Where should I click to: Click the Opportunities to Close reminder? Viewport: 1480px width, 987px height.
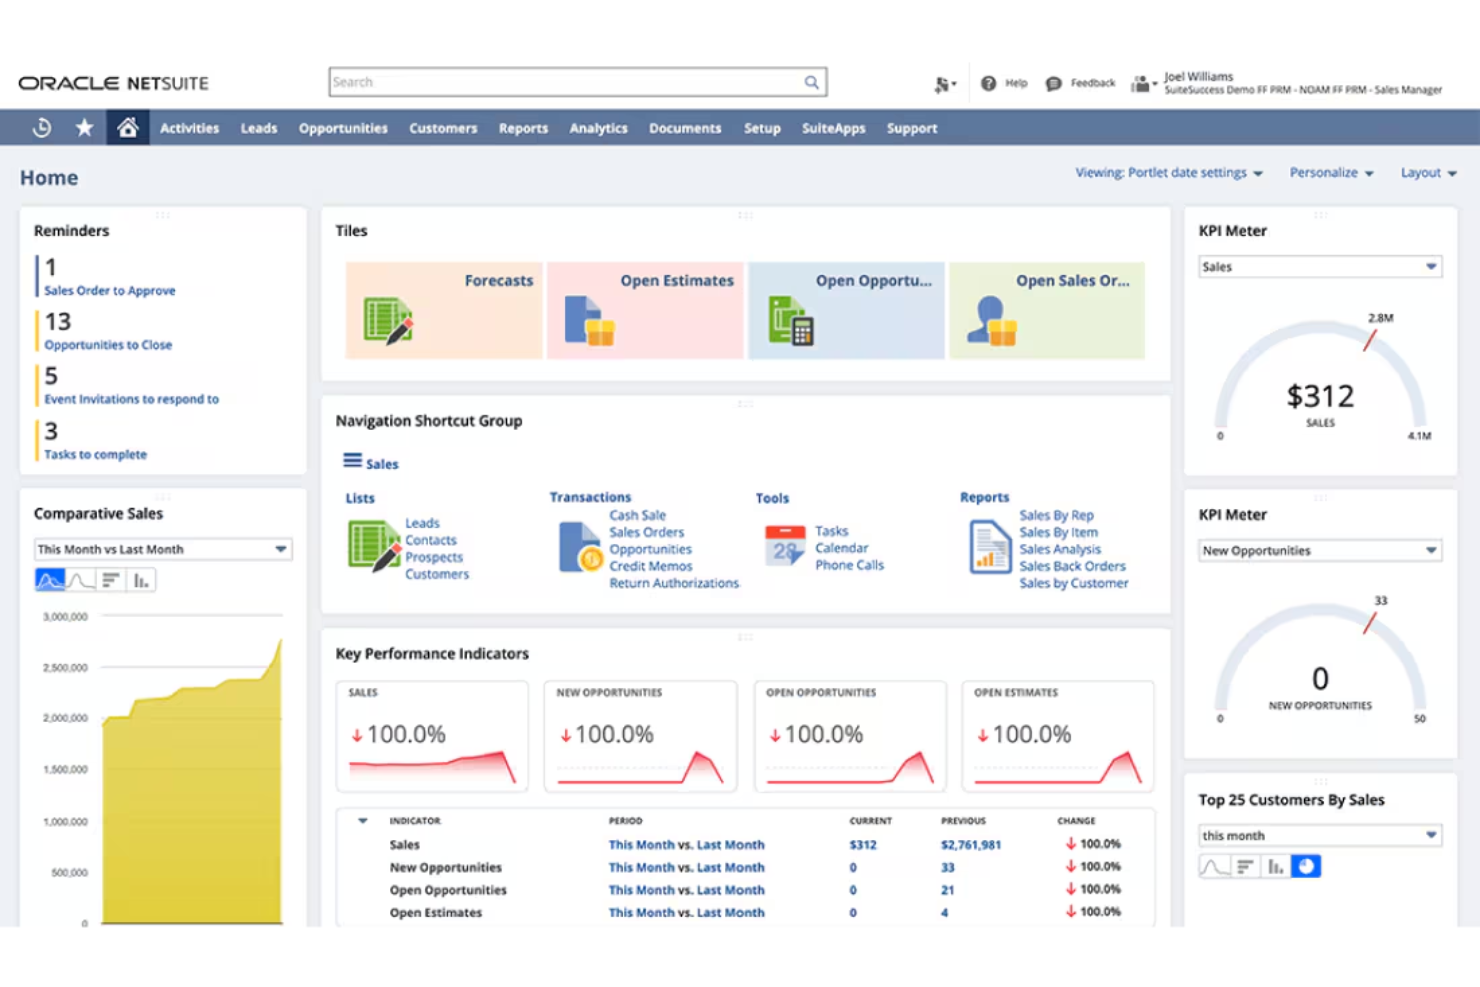[x=108, y=344]
